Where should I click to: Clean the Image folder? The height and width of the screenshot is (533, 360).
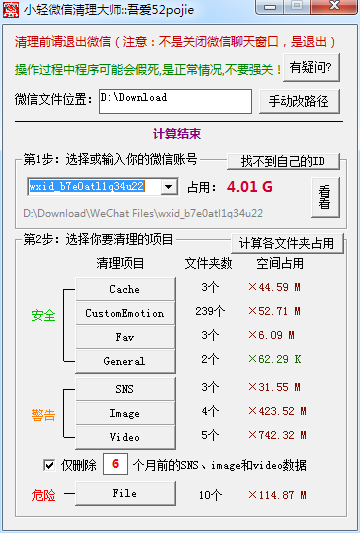[125, 413]
